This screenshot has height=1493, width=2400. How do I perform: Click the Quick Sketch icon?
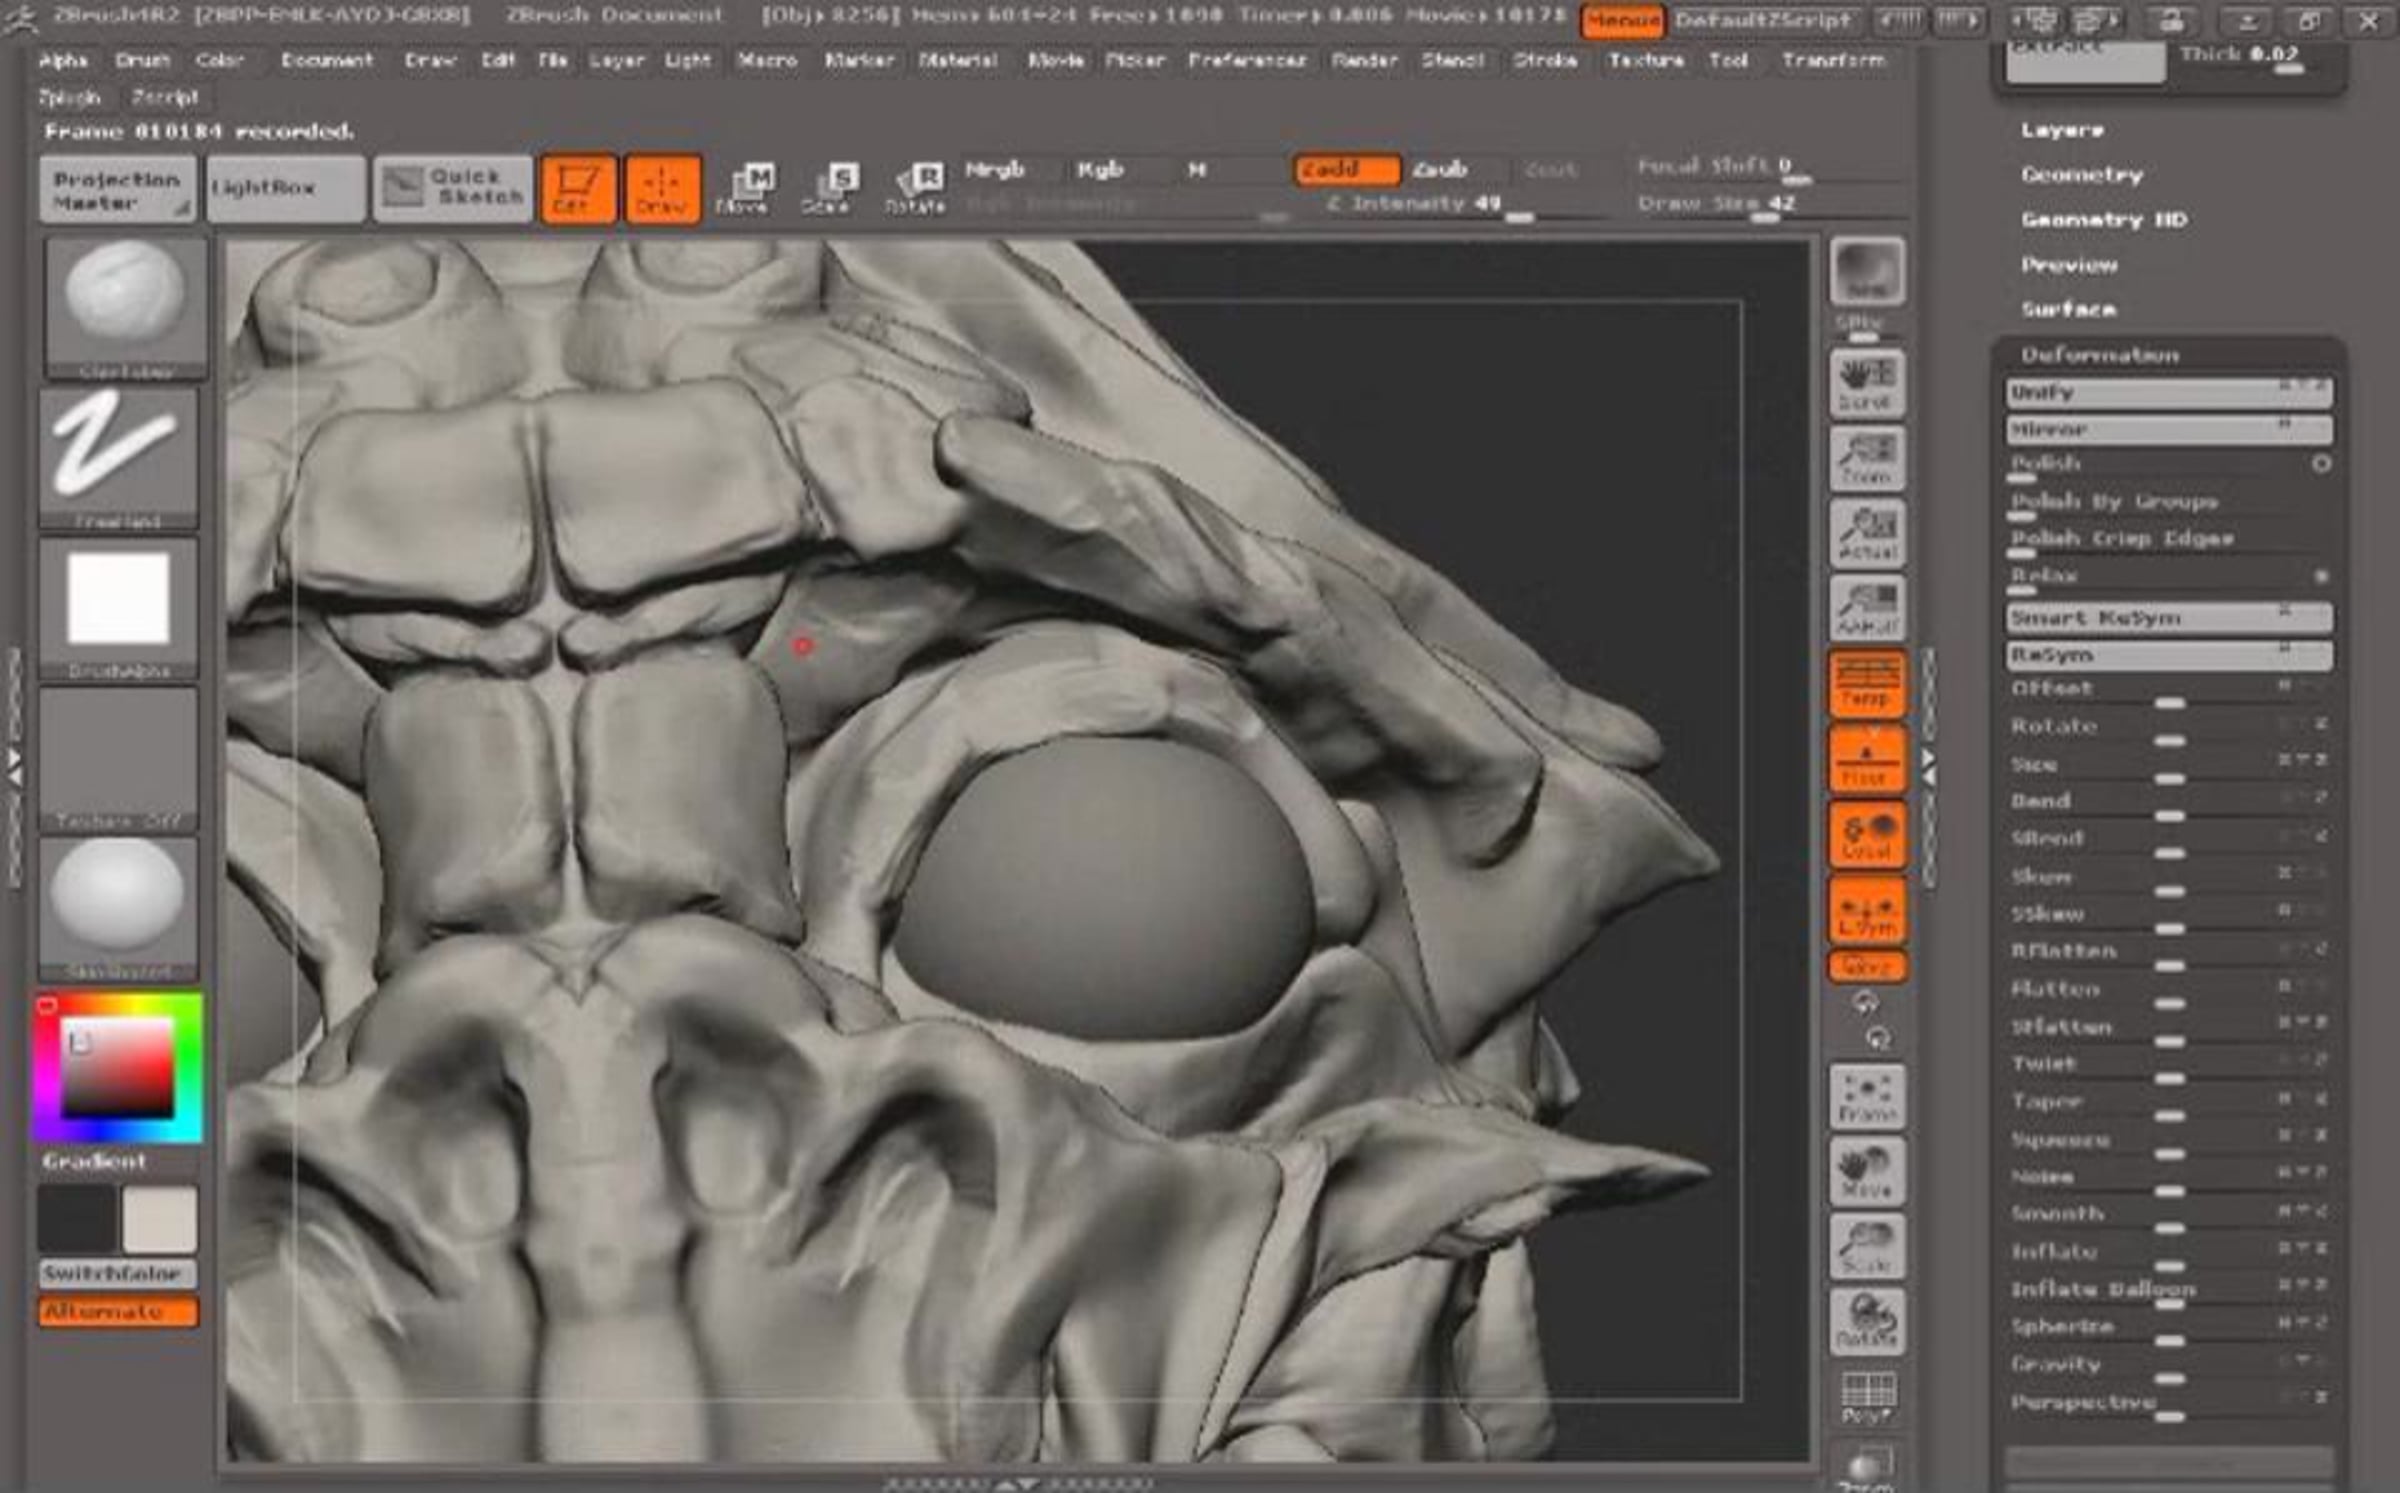453,187
